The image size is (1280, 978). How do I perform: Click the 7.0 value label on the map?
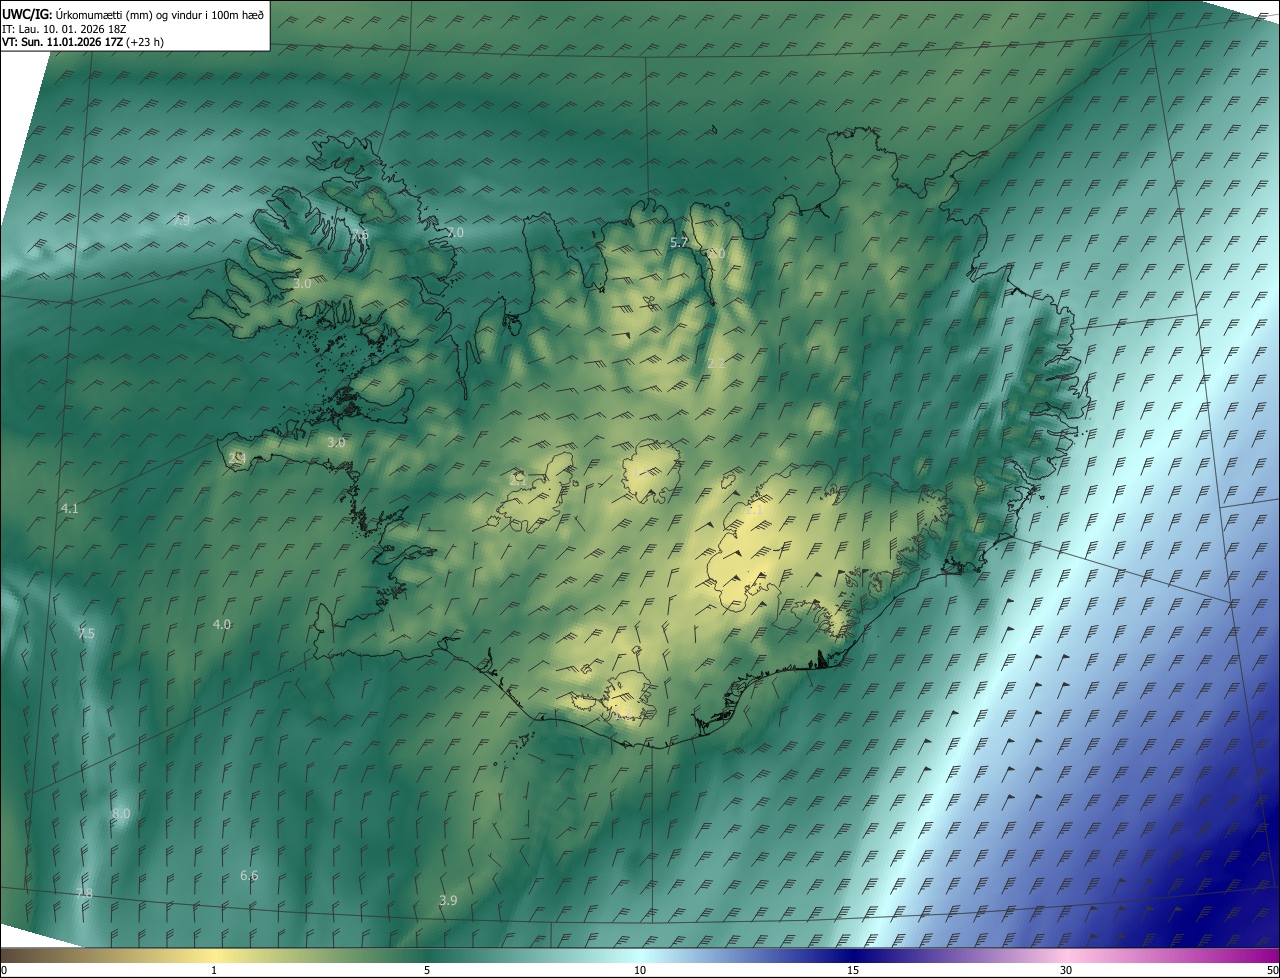tap(455, 232)
